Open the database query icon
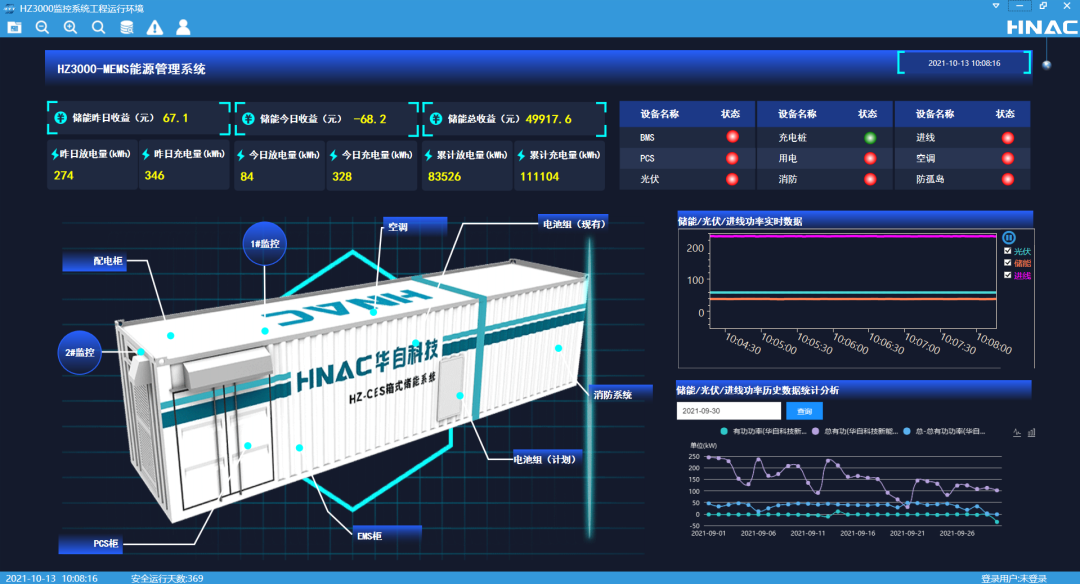Screen dimensions: 1080x584 (x=127, y=27)
